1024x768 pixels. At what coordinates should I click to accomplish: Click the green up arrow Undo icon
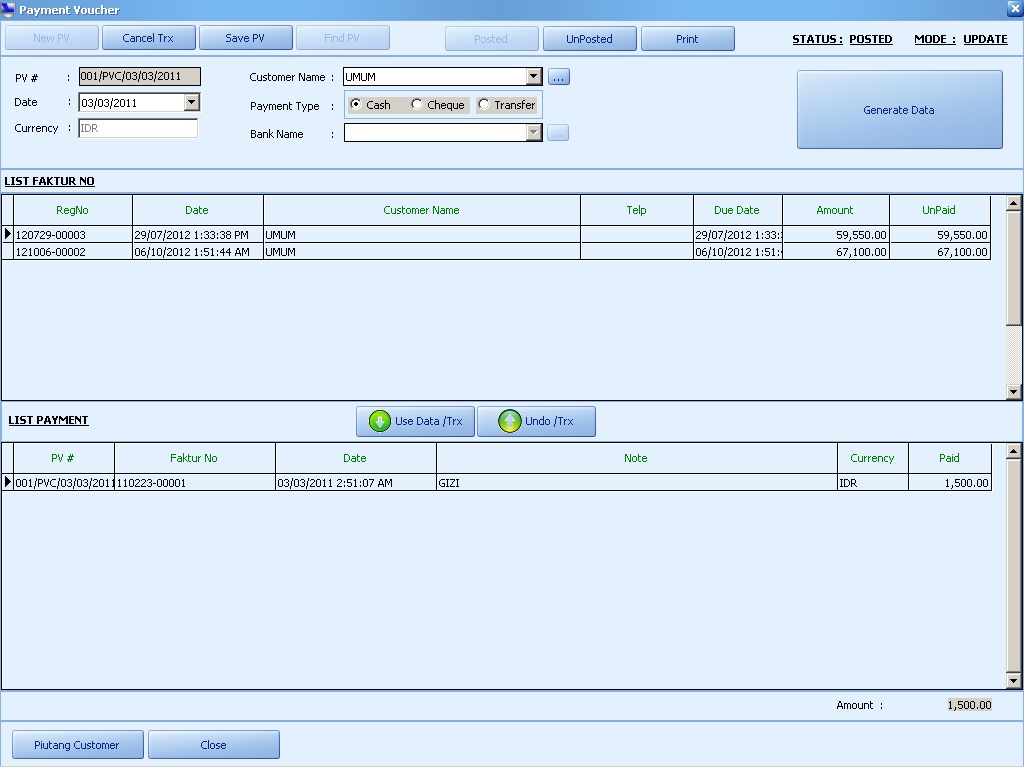[x=510, y=421]
